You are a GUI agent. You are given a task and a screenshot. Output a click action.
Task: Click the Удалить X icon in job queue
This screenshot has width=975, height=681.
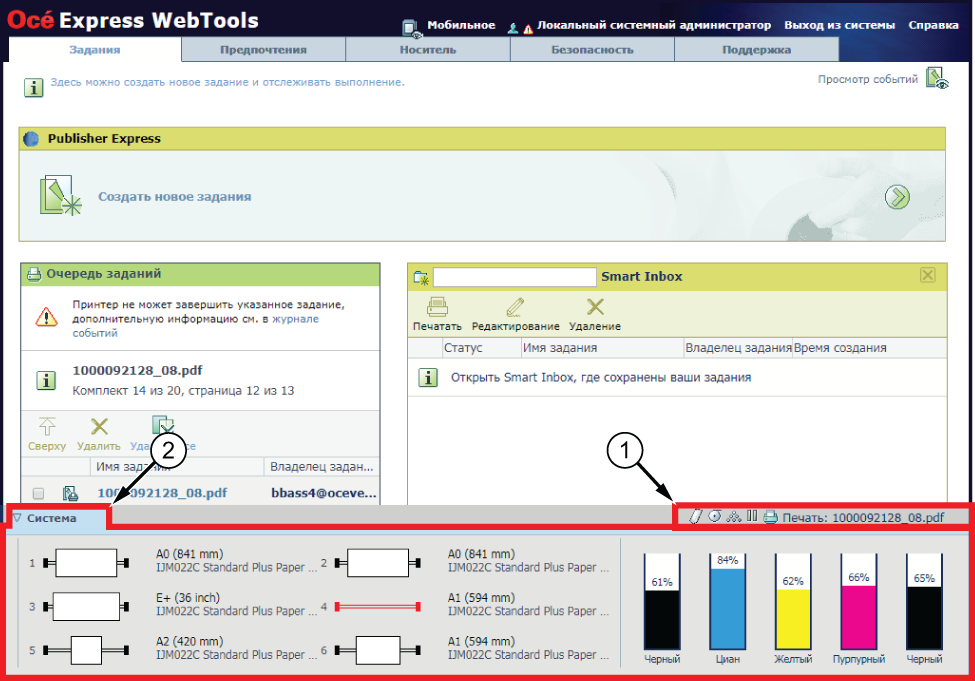click(99, 427)
